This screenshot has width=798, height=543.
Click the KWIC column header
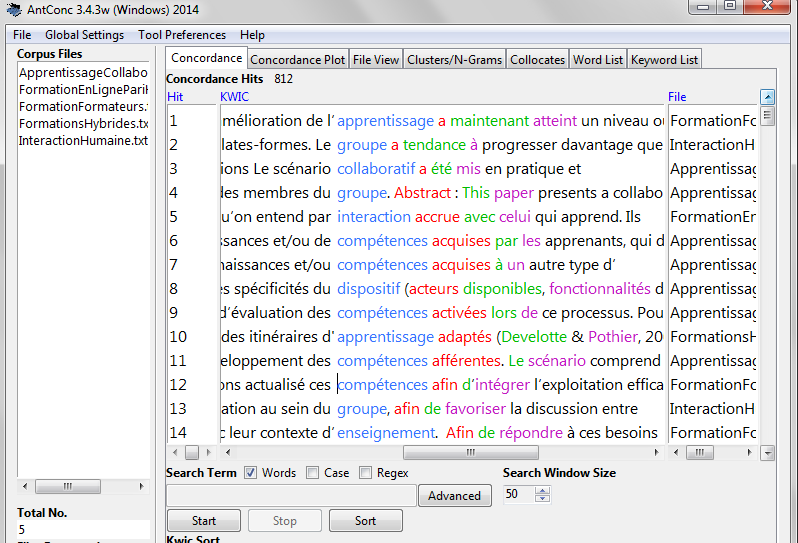coord(234,97)
